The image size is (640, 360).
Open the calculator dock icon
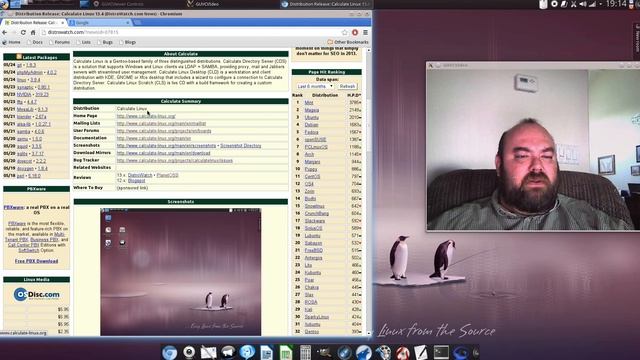305,352
